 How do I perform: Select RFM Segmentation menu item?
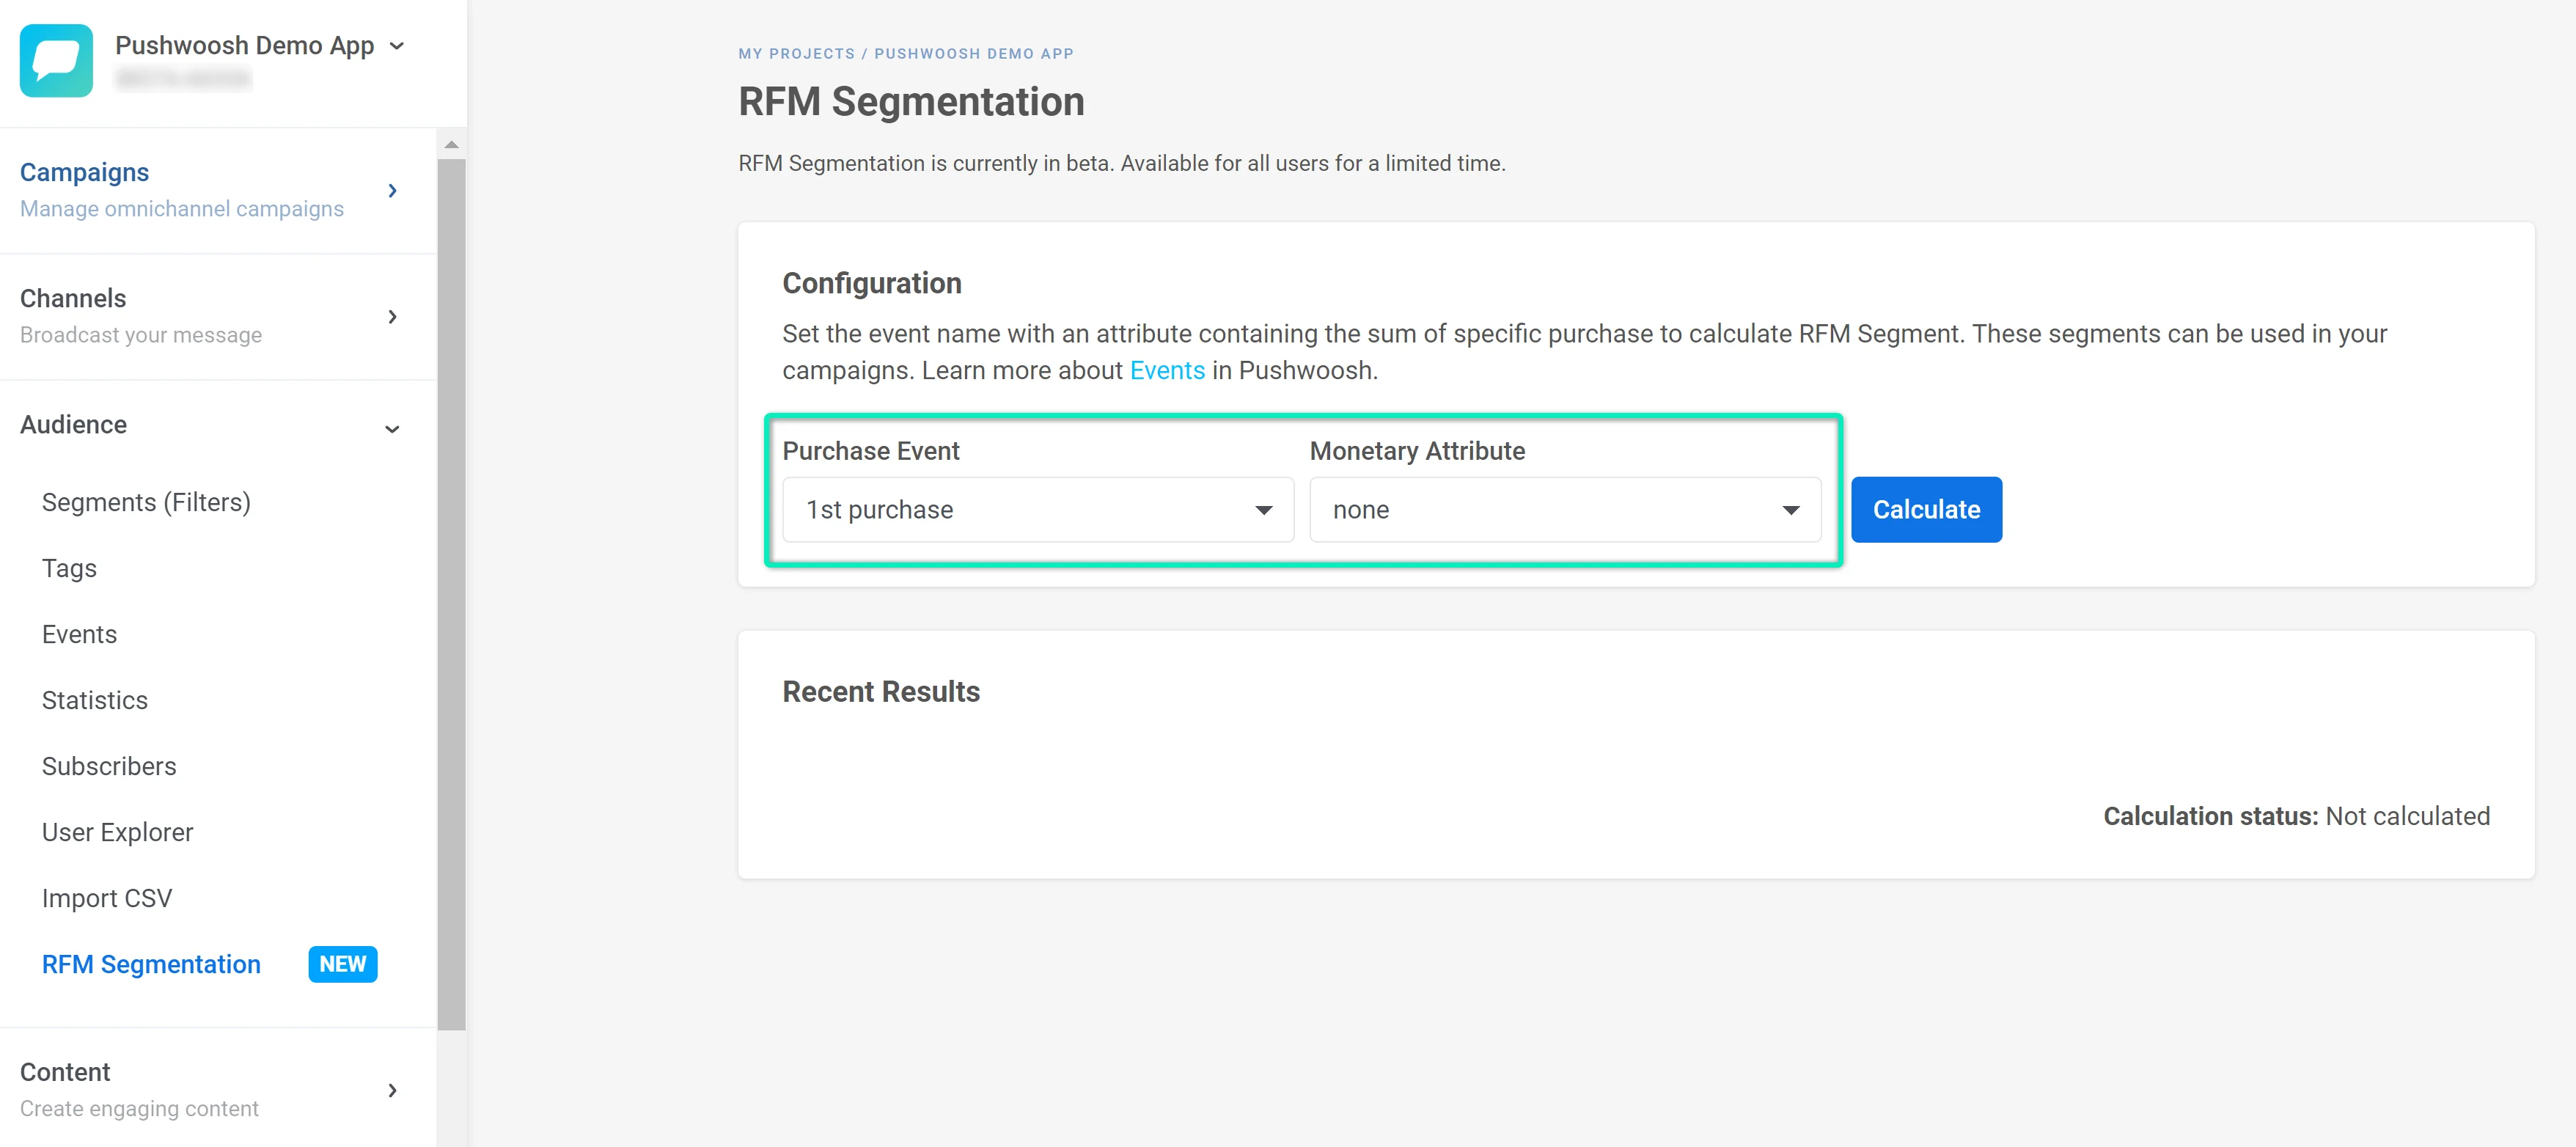pos(151,964)
